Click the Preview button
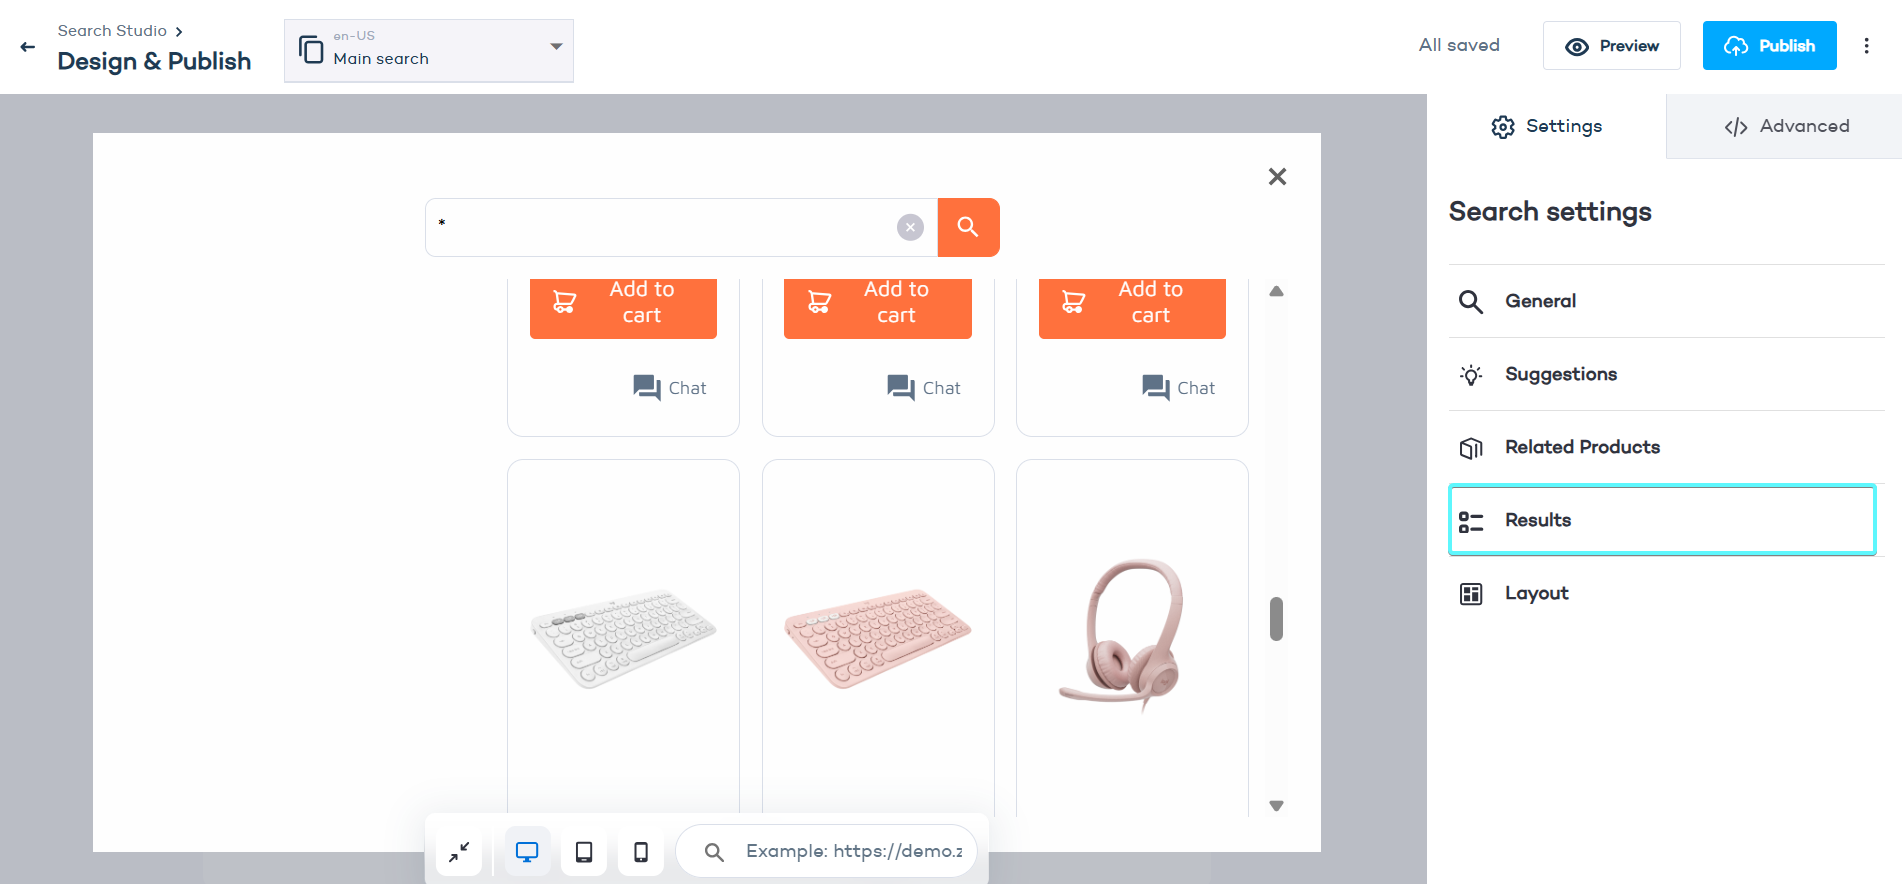1902x884 pixels. pos(1611,46)
